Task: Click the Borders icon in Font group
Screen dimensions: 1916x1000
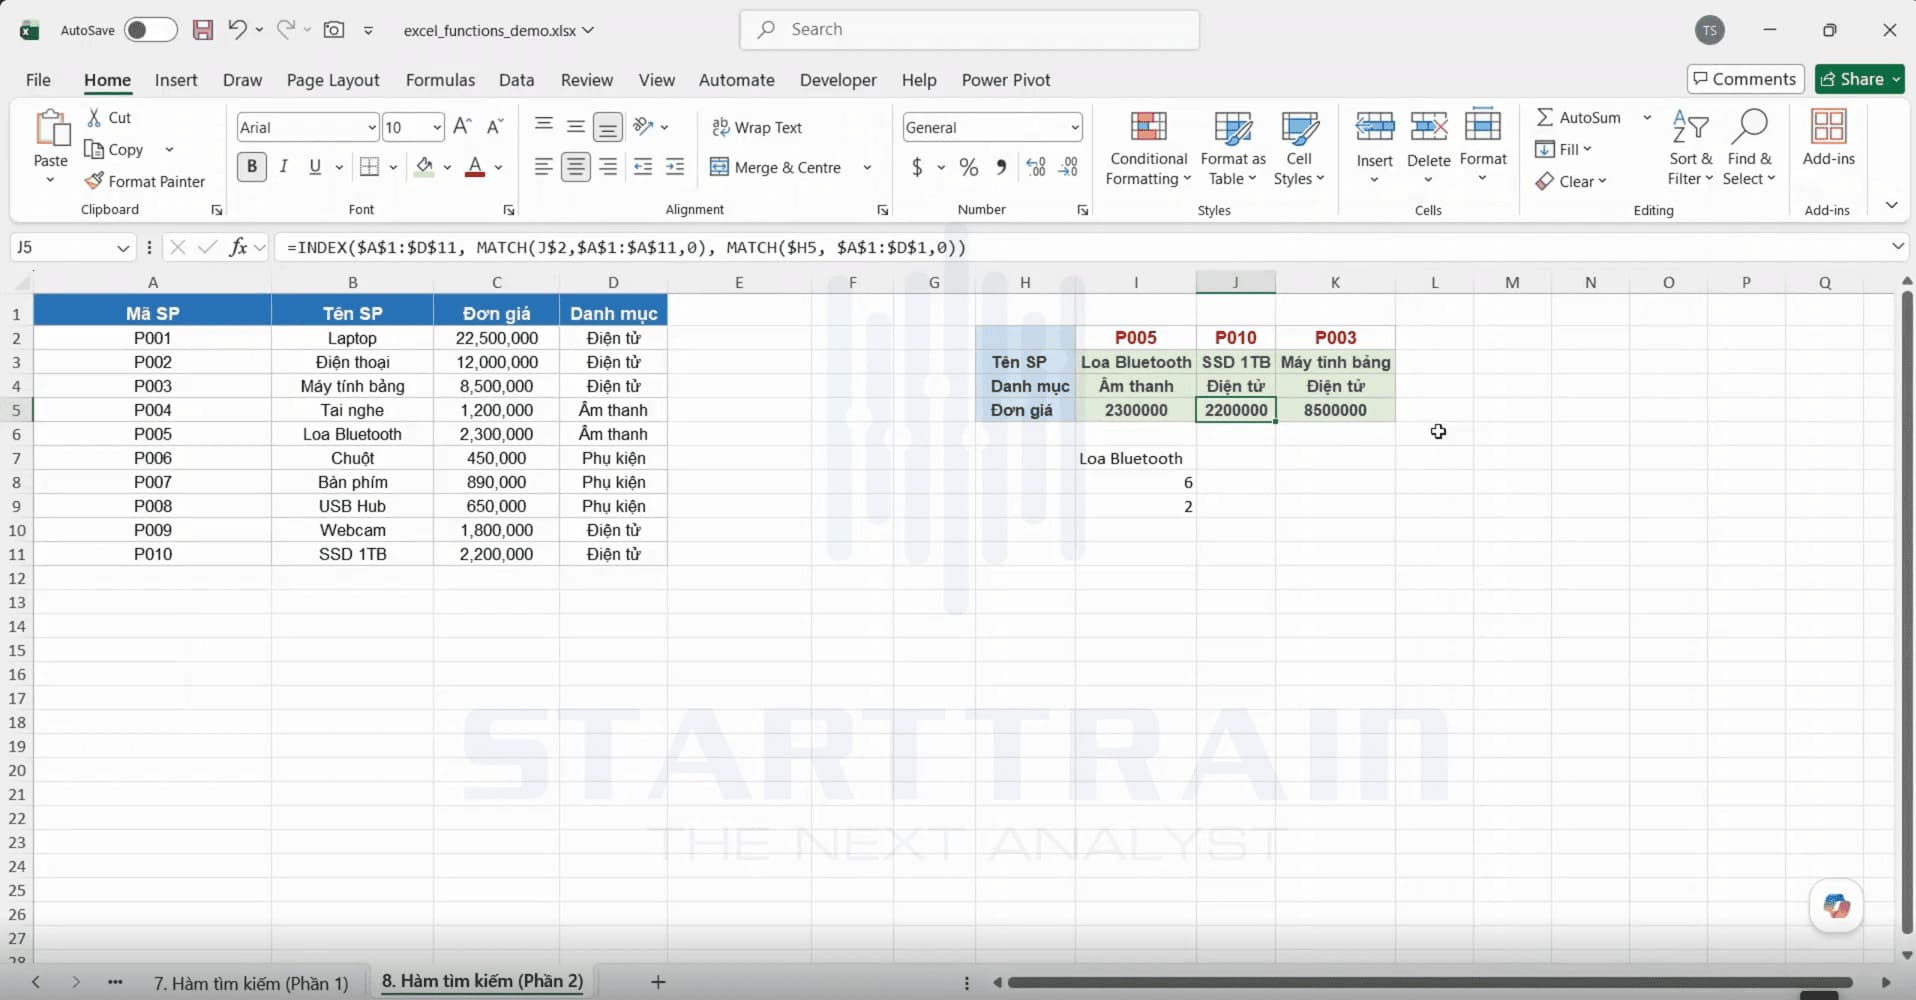Action: coord(370,167)
